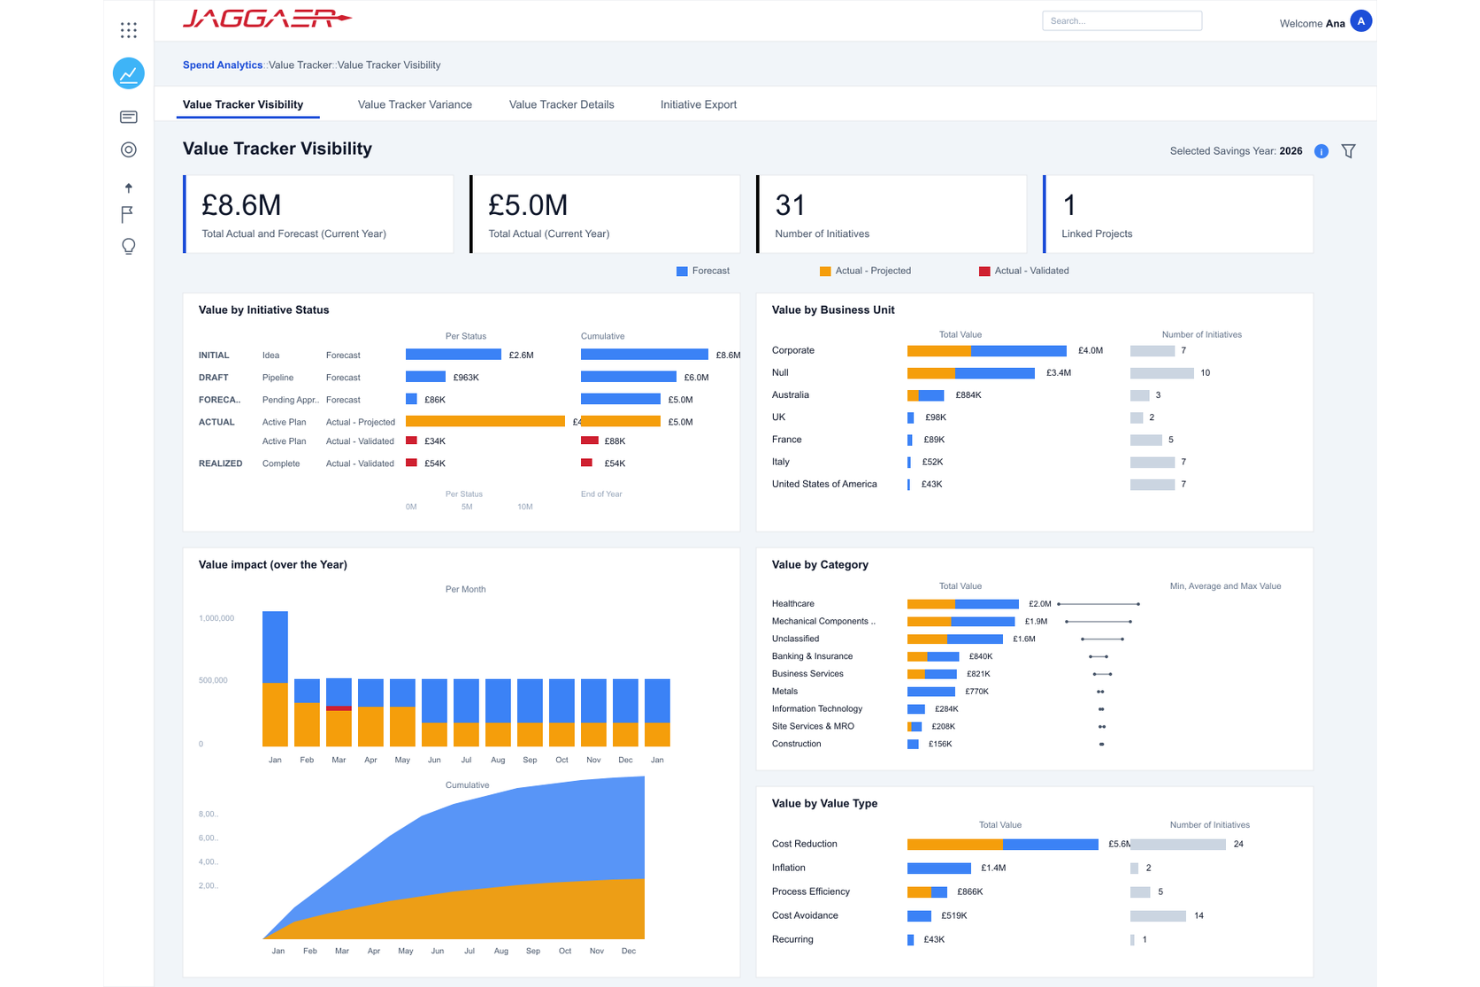
Task: Switch to Value Tracker Variance tab
Action: click(x=415, y=104)
